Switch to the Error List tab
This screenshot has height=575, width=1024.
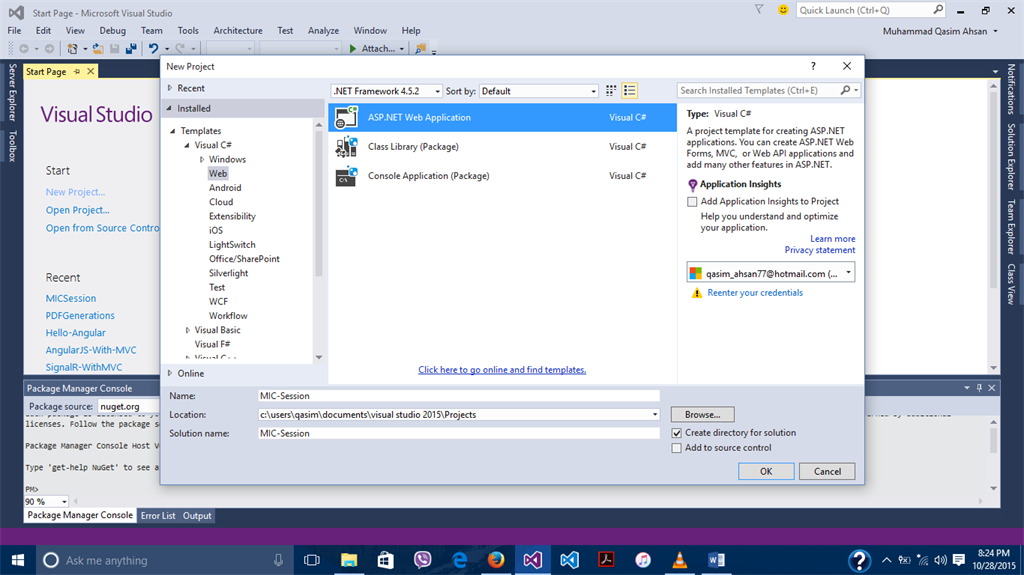[x=158, y=516]
